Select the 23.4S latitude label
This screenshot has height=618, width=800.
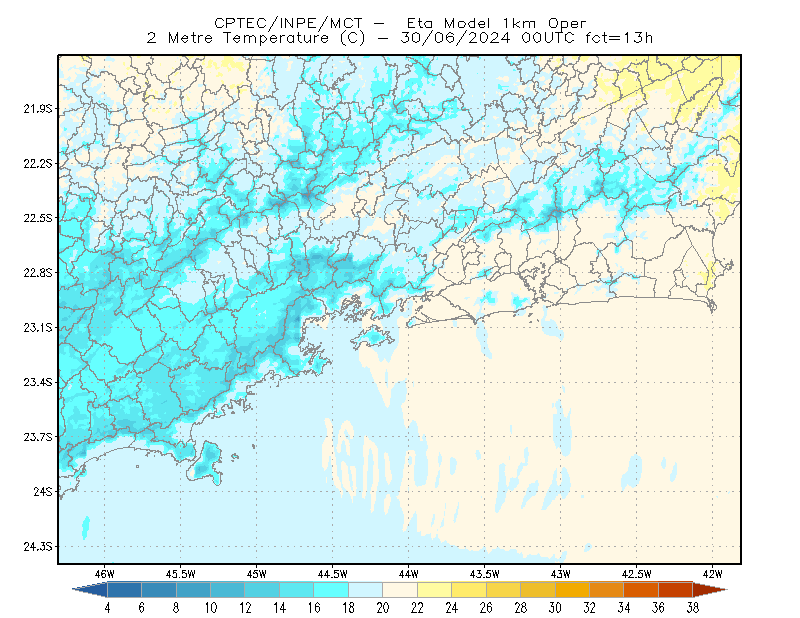[38, 382]
